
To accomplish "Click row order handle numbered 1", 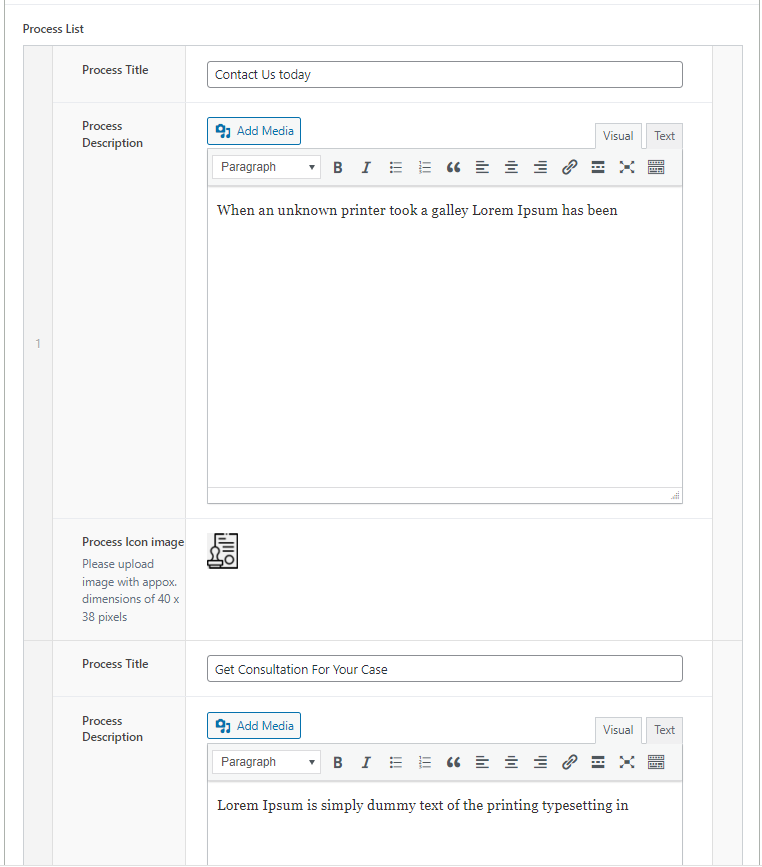I will pyautogui.click(x=38, y=343).
